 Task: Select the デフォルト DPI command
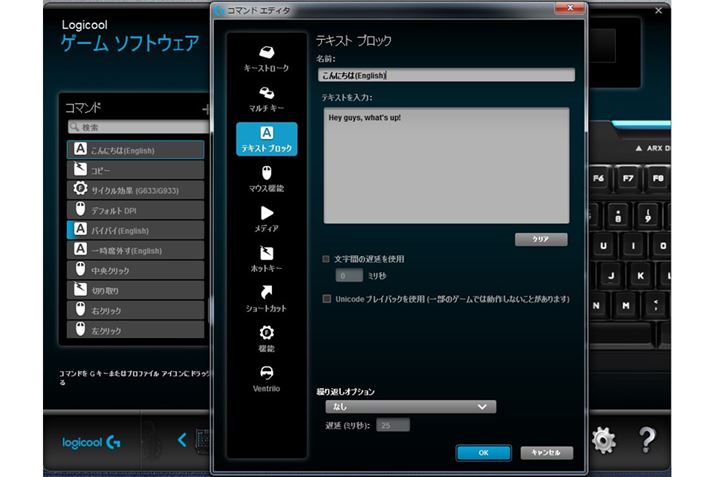pyautogui.click(x=135, y=210)
